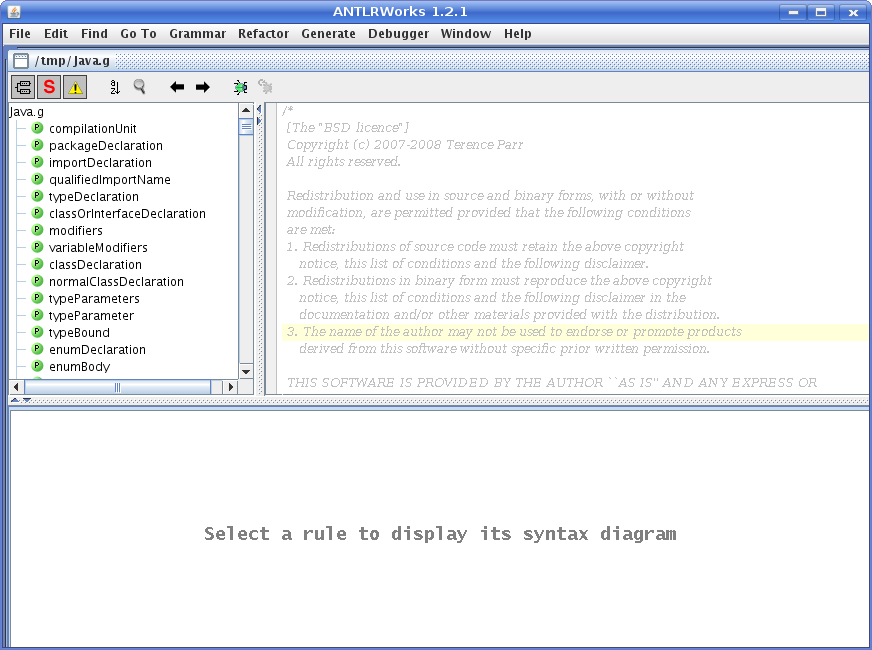Toggle the yellow warning triangle button
The image size is (872, 650).
[75, 87]
